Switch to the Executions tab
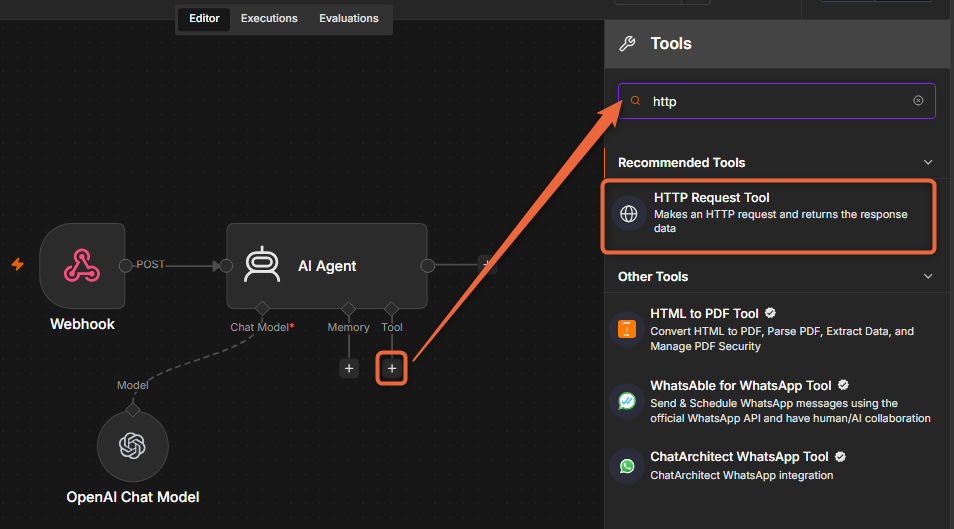 point(269,18)
